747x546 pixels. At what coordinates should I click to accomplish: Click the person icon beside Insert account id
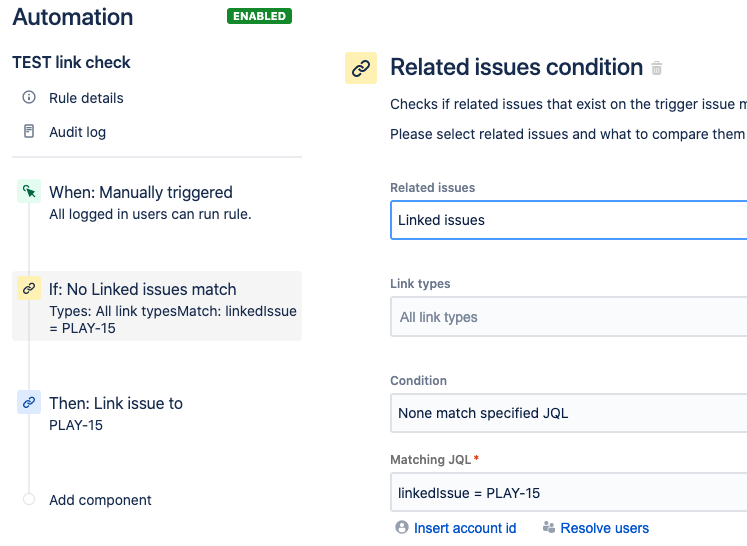(x=402, y=528)
